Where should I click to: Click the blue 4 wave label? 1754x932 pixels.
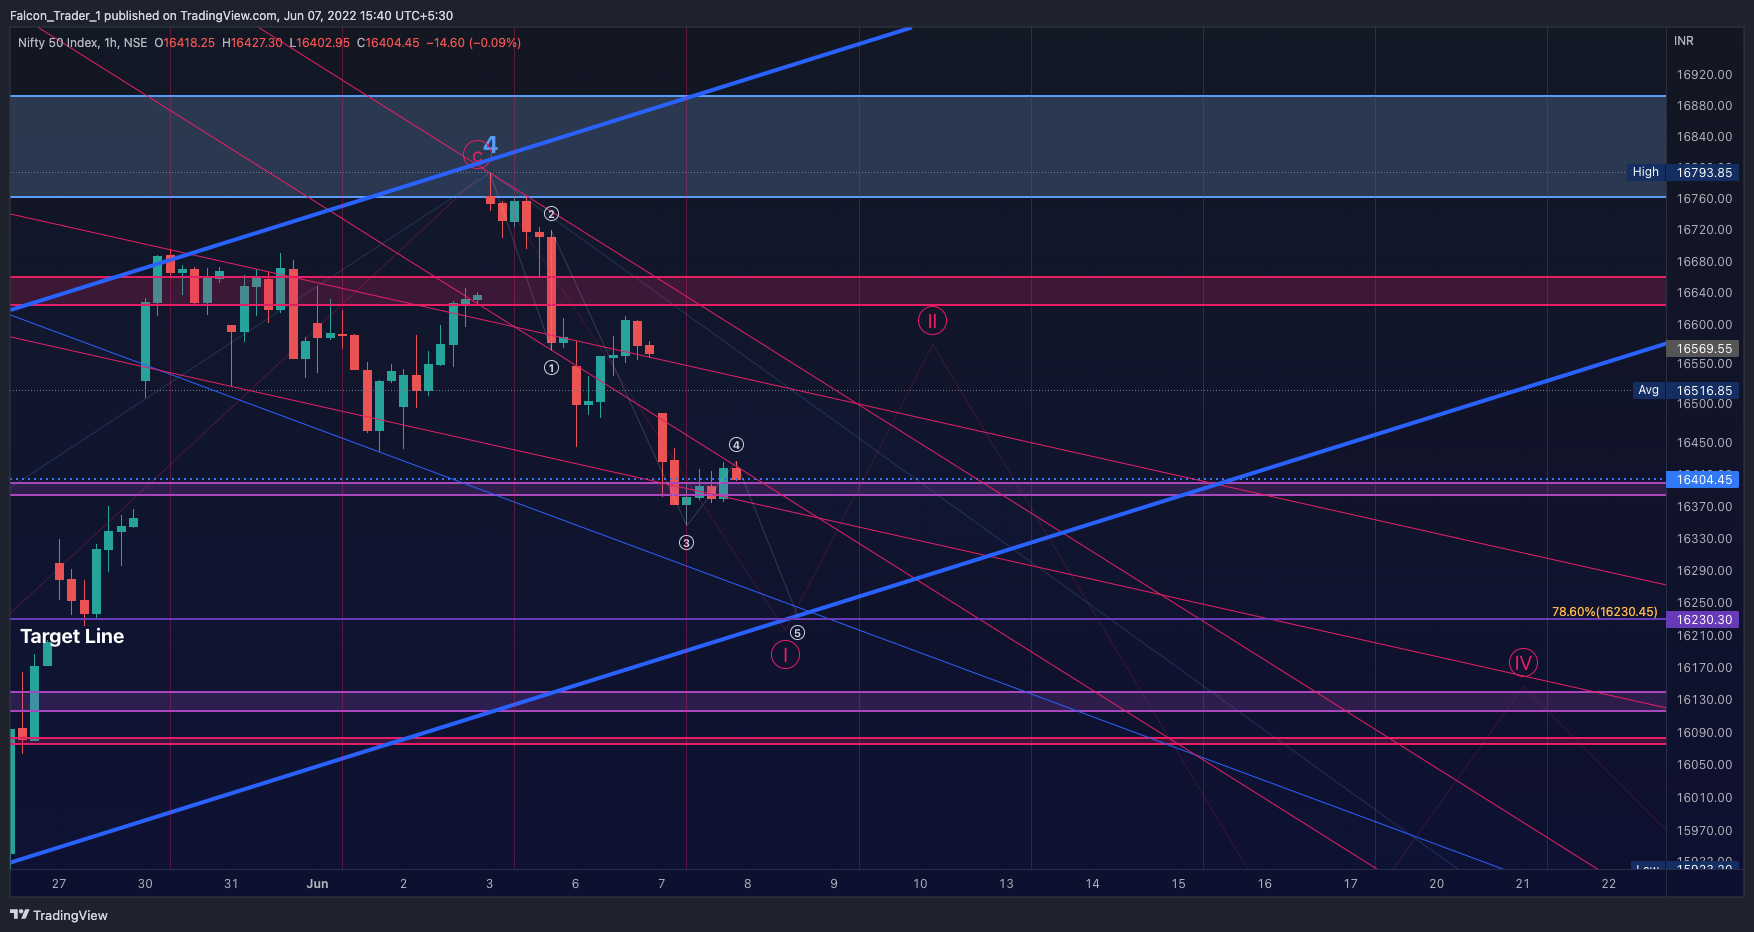click(x=490, y=146)
